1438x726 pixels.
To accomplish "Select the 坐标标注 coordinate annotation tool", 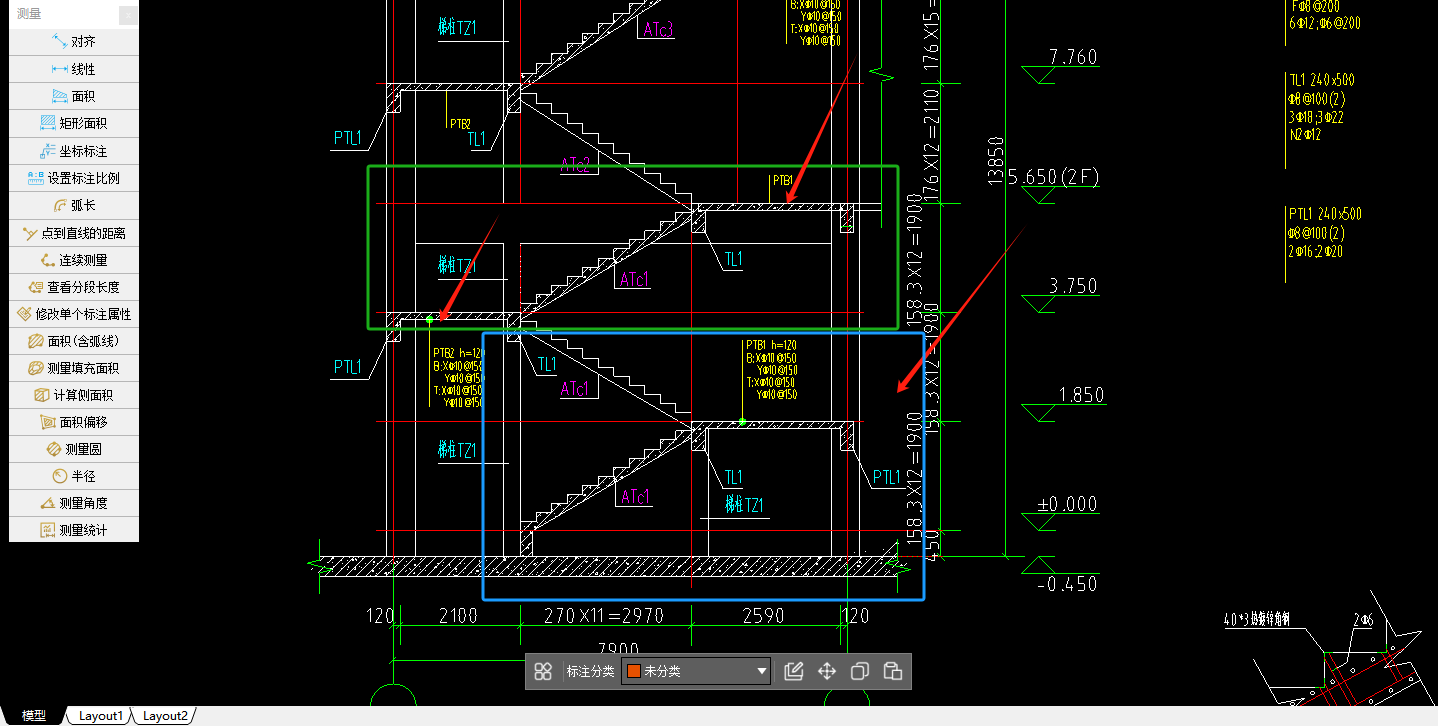I will (x=74, y=151).
